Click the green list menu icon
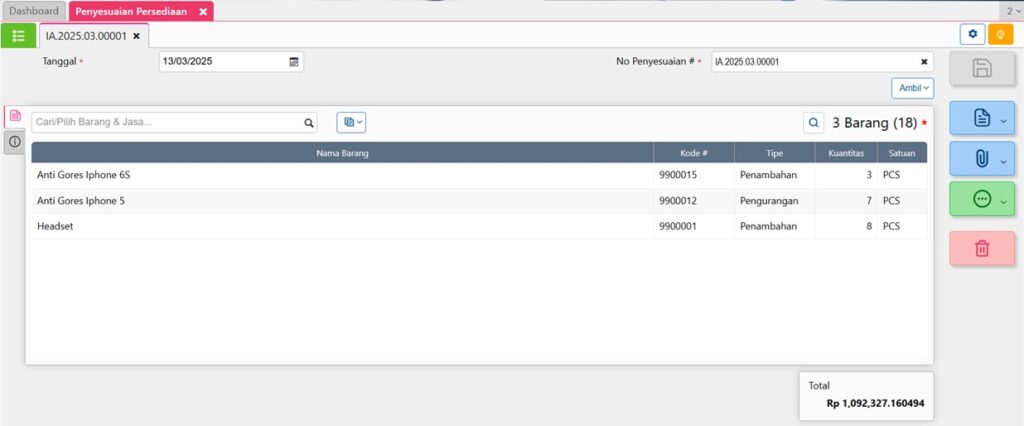 pyautogui.click(x=18, y=35)
